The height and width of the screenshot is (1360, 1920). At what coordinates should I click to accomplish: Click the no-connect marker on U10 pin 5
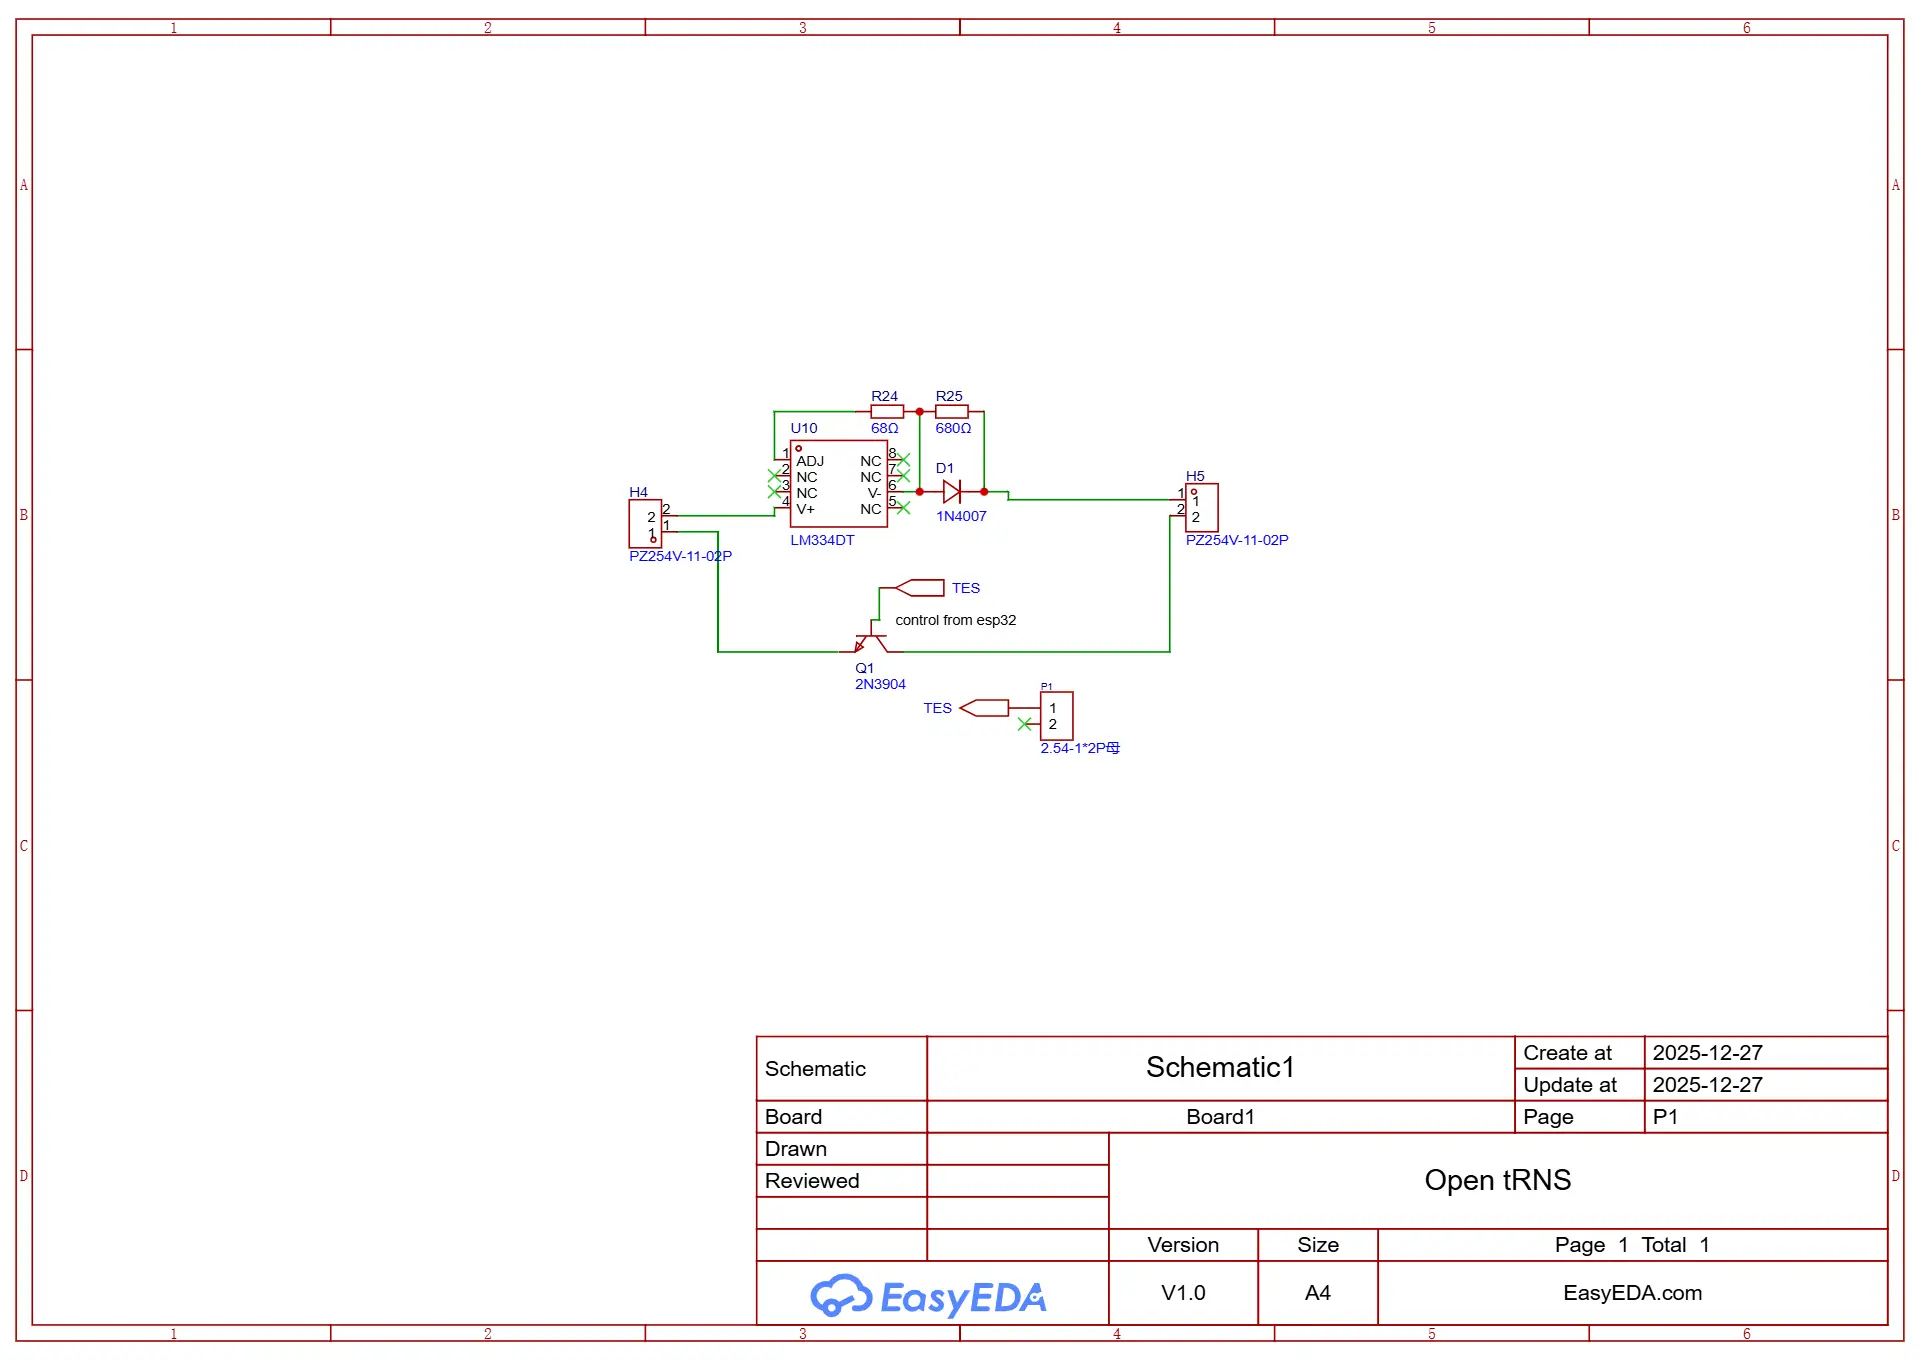[903, 508]
